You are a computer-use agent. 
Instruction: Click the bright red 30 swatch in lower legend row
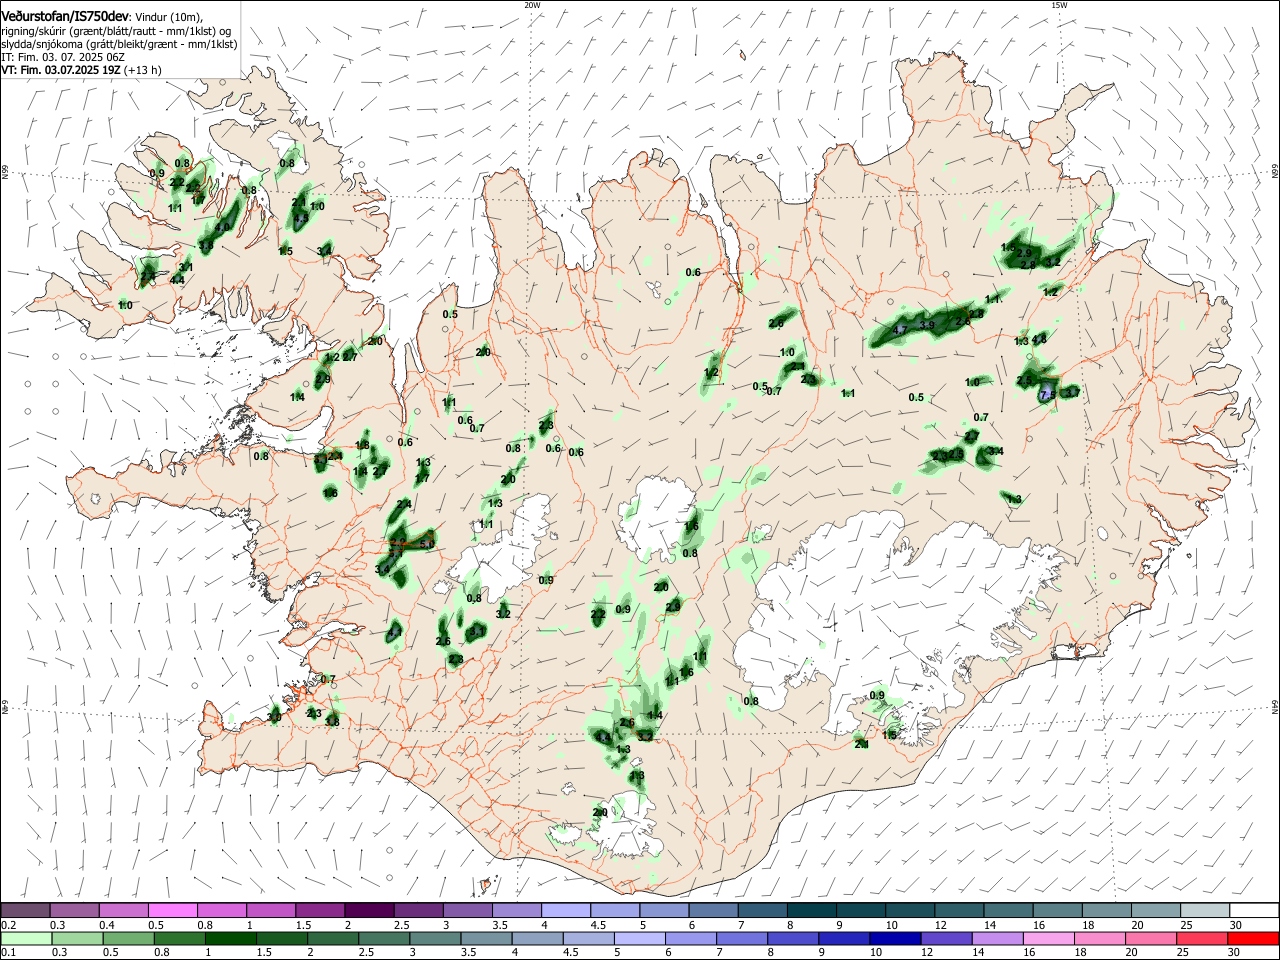pos(1254,938)
